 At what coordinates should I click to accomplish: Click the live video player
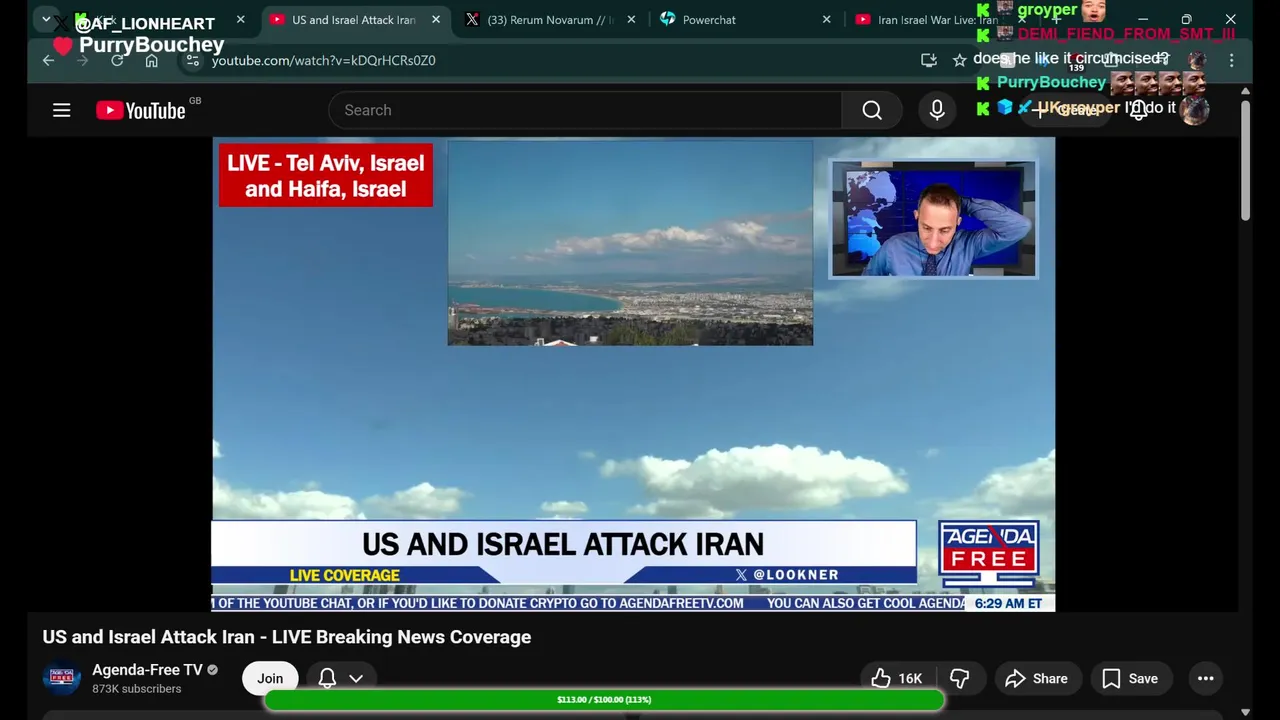coord(633,374)
